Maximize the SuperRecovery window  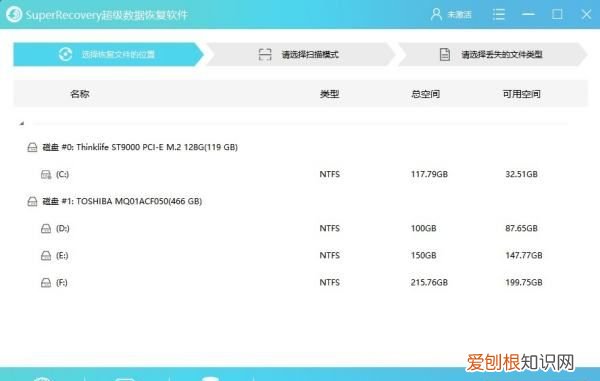[x=557, y=15]
